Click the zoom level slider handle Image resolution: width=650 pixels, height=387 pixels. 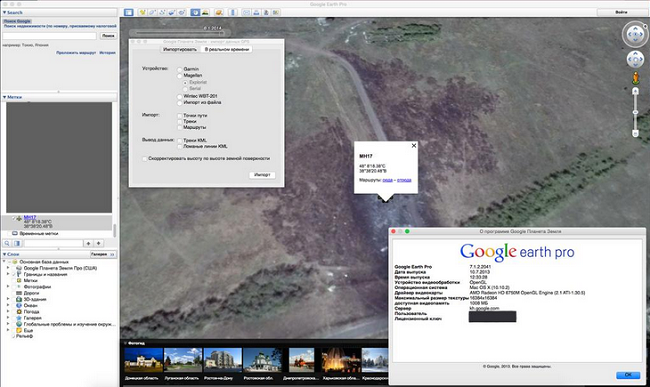[x=635, y=112]
